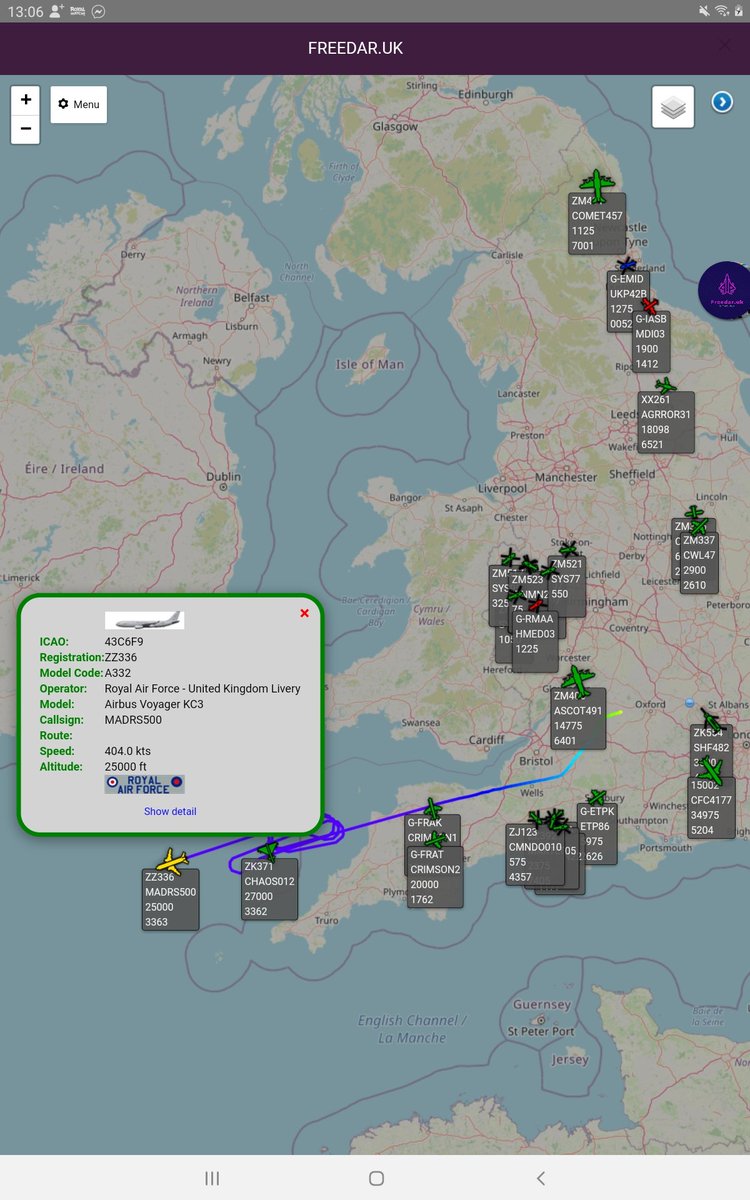
Task: Tap the Android back navigation button
Action: point(540,1178)
